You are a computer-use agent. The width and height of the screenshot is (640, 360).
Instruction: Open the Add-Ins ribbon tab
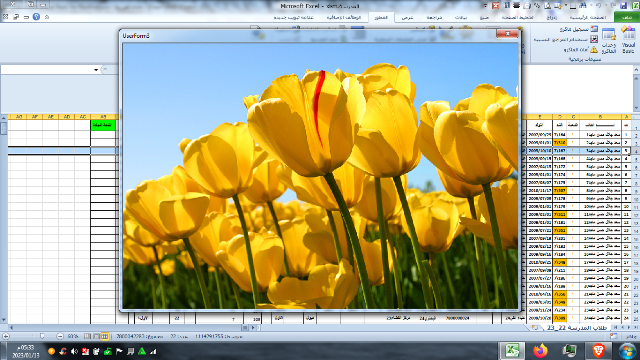click(344, 18)
